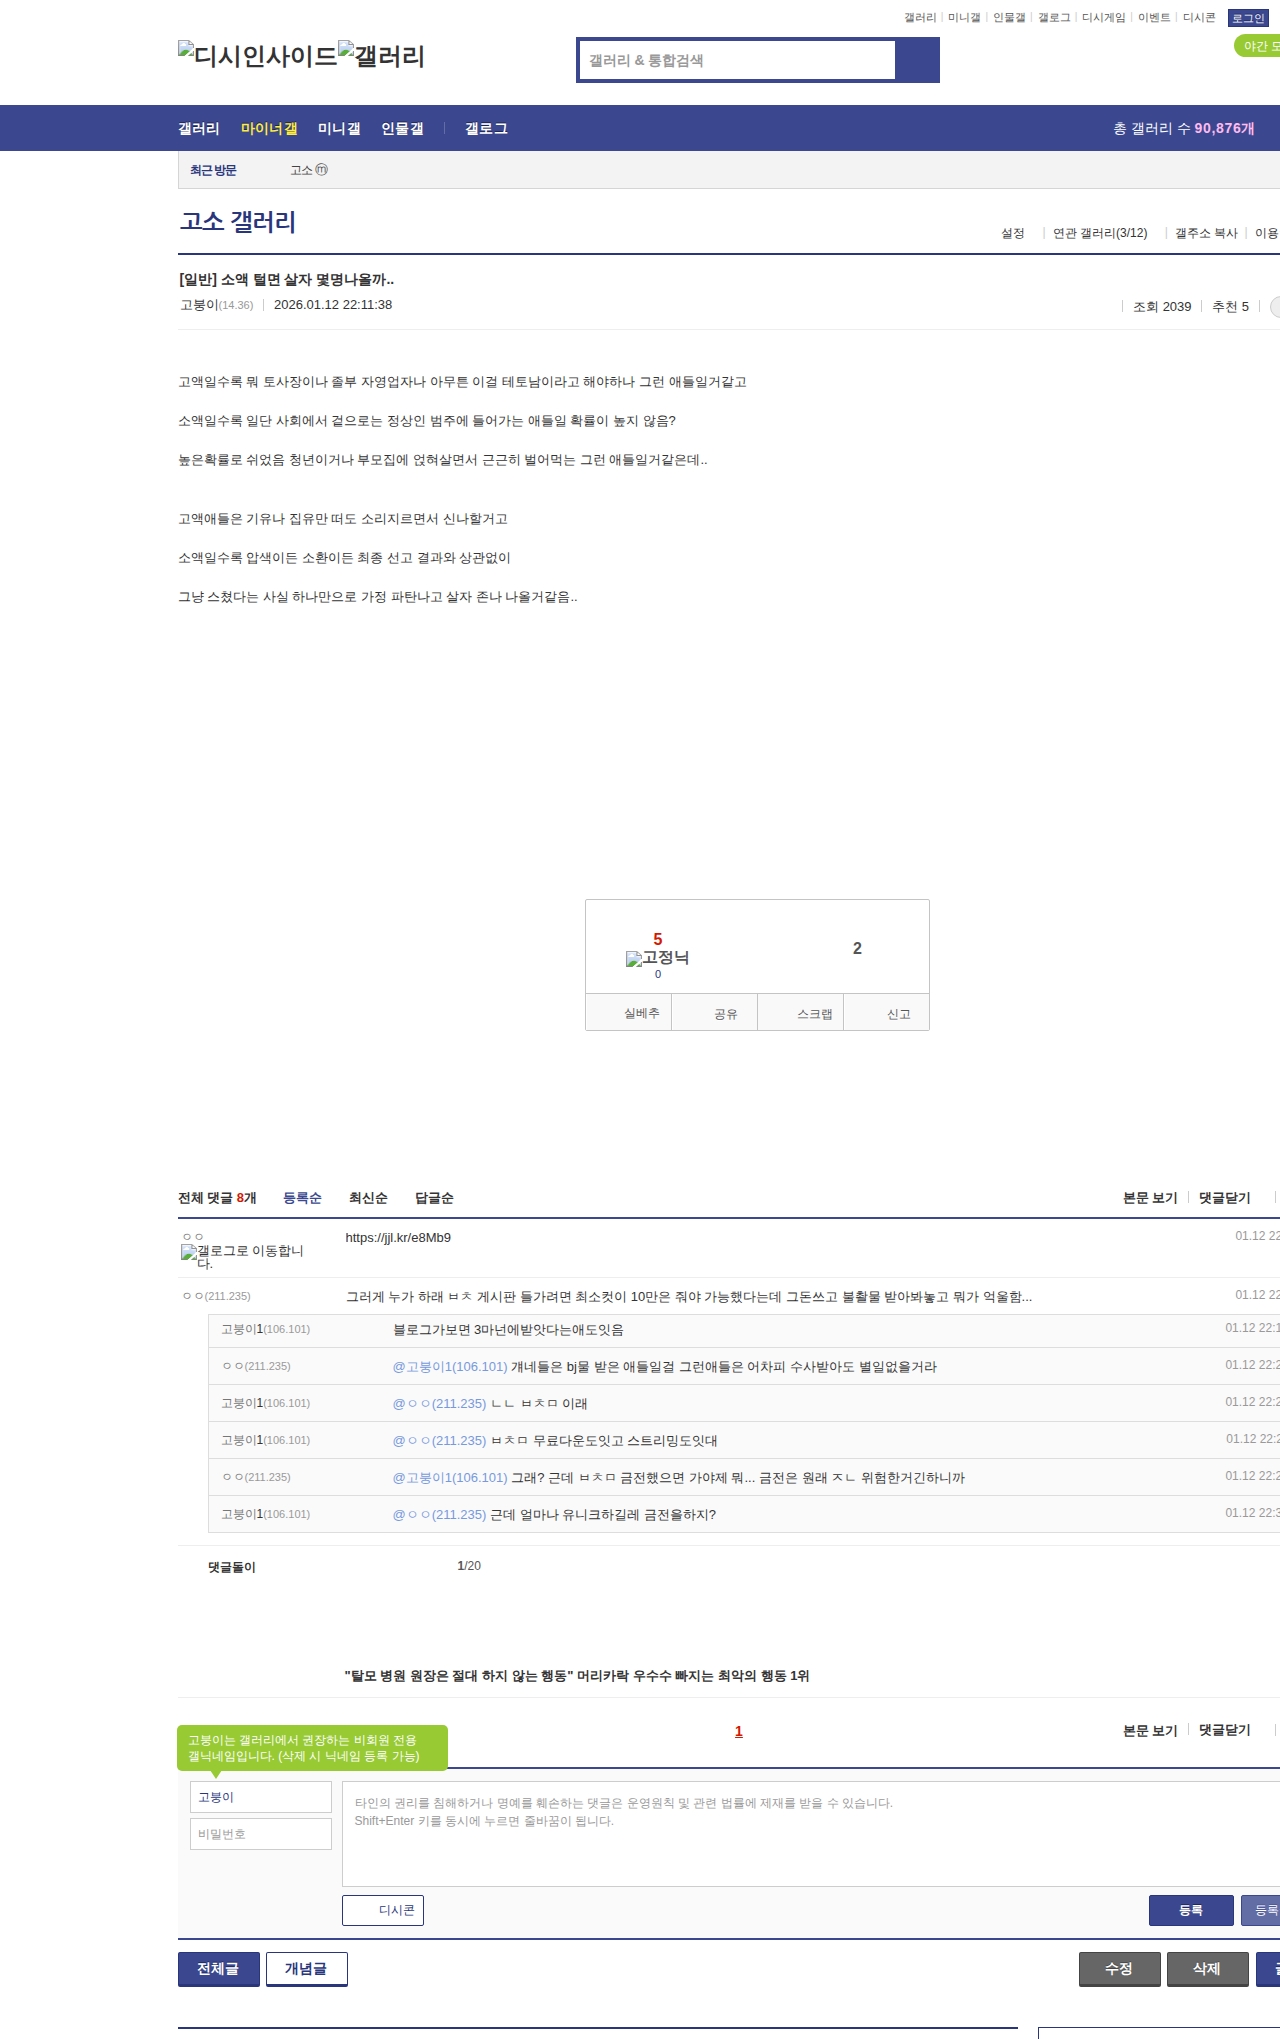Image resolution: width=1280 pixels, height=2039 pixels.
Task: Open the 설정 settings menu
Action: point(1012,233)
